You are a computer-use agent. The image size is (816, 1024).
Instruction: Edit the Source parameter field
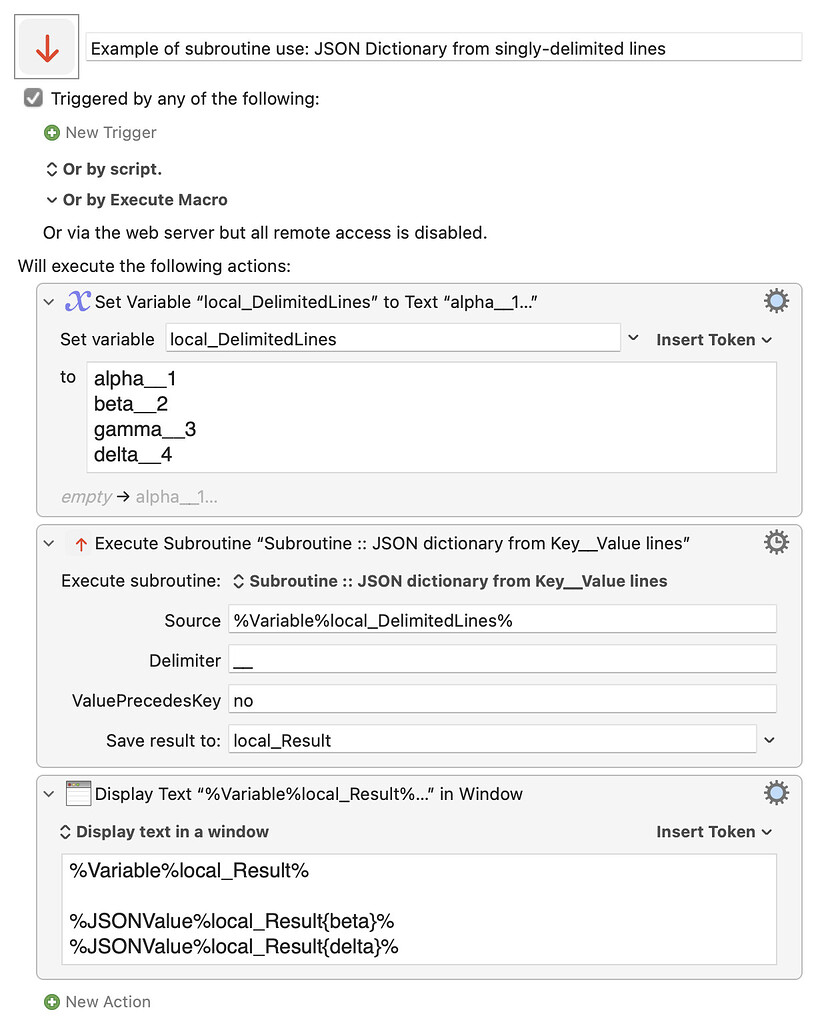point(502,620)
